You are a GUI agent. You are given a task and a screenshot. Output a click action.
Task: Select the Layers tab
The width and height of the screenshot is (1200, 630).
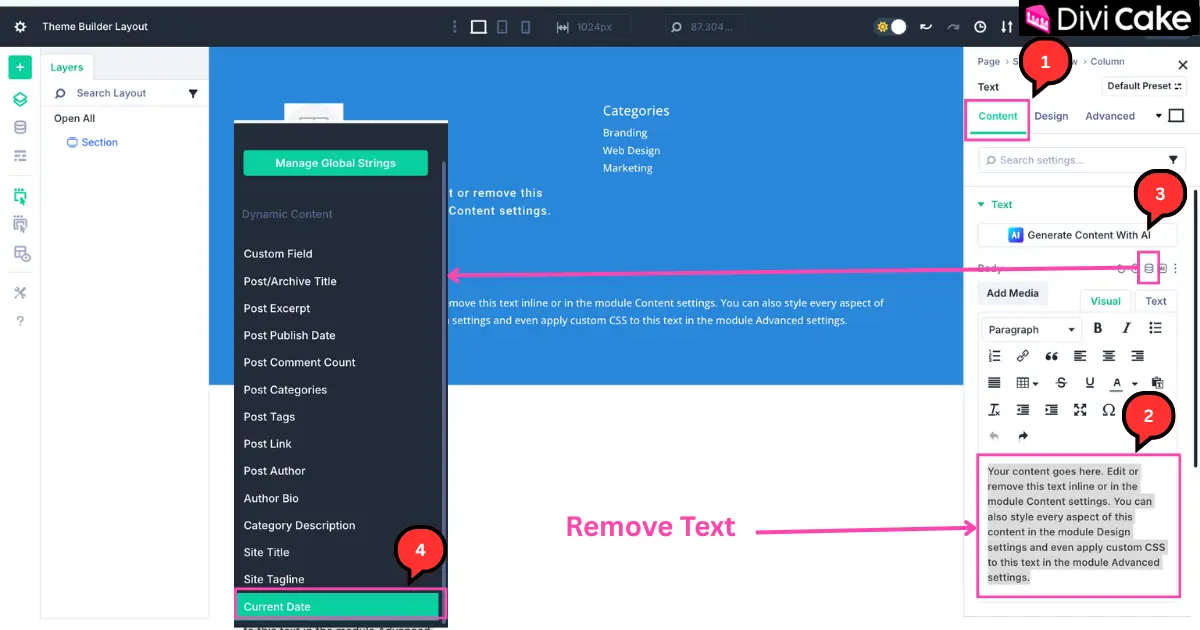[67, 67]
